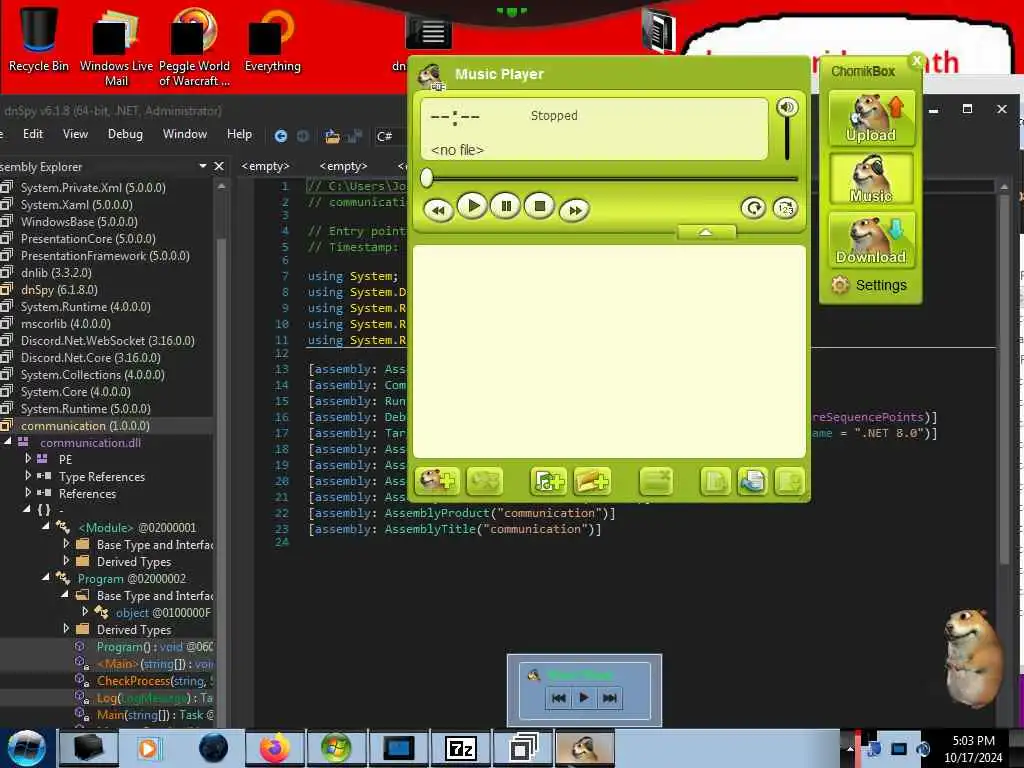This screenshot has height=768, width=1024.
Task: Click the desktop hamster mascot
Action: tap(972, 657)
